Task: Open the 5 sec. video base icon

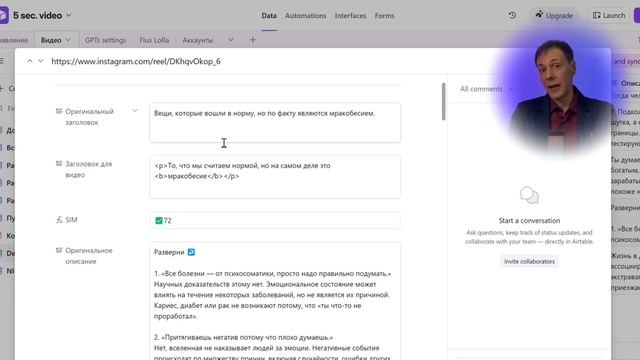Action: click(x=3, y=16)
